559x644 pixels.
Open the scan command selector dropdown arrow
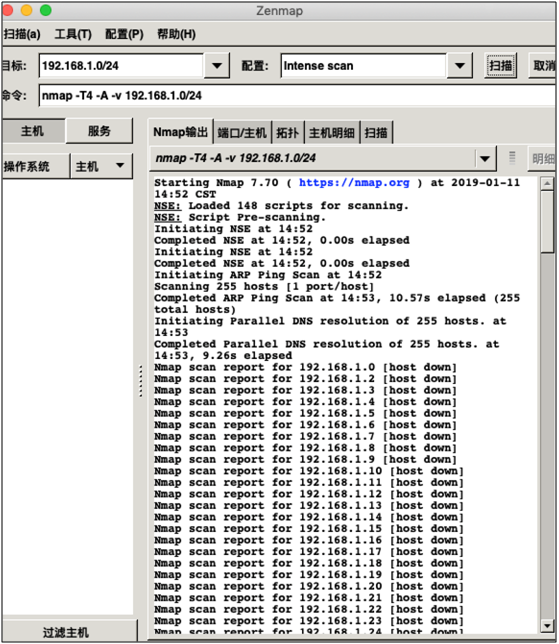point(485,159)
